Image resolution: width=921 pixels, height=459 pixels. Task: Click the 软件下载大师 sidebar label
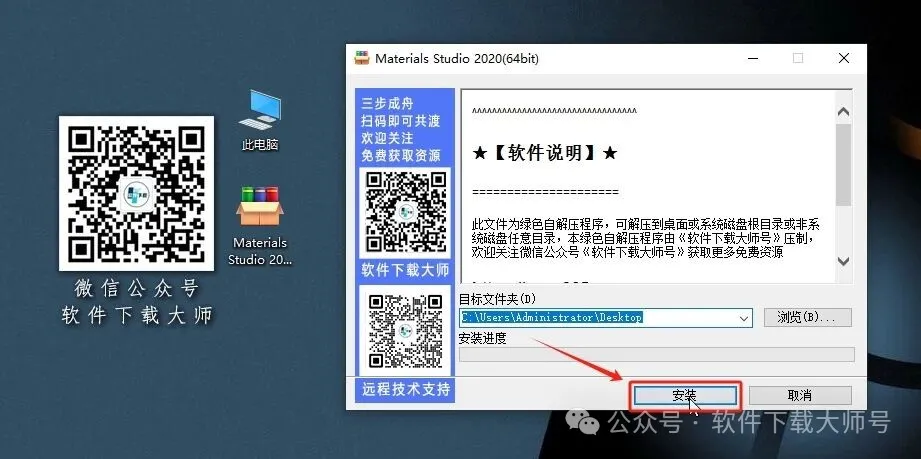coord(405,270)
